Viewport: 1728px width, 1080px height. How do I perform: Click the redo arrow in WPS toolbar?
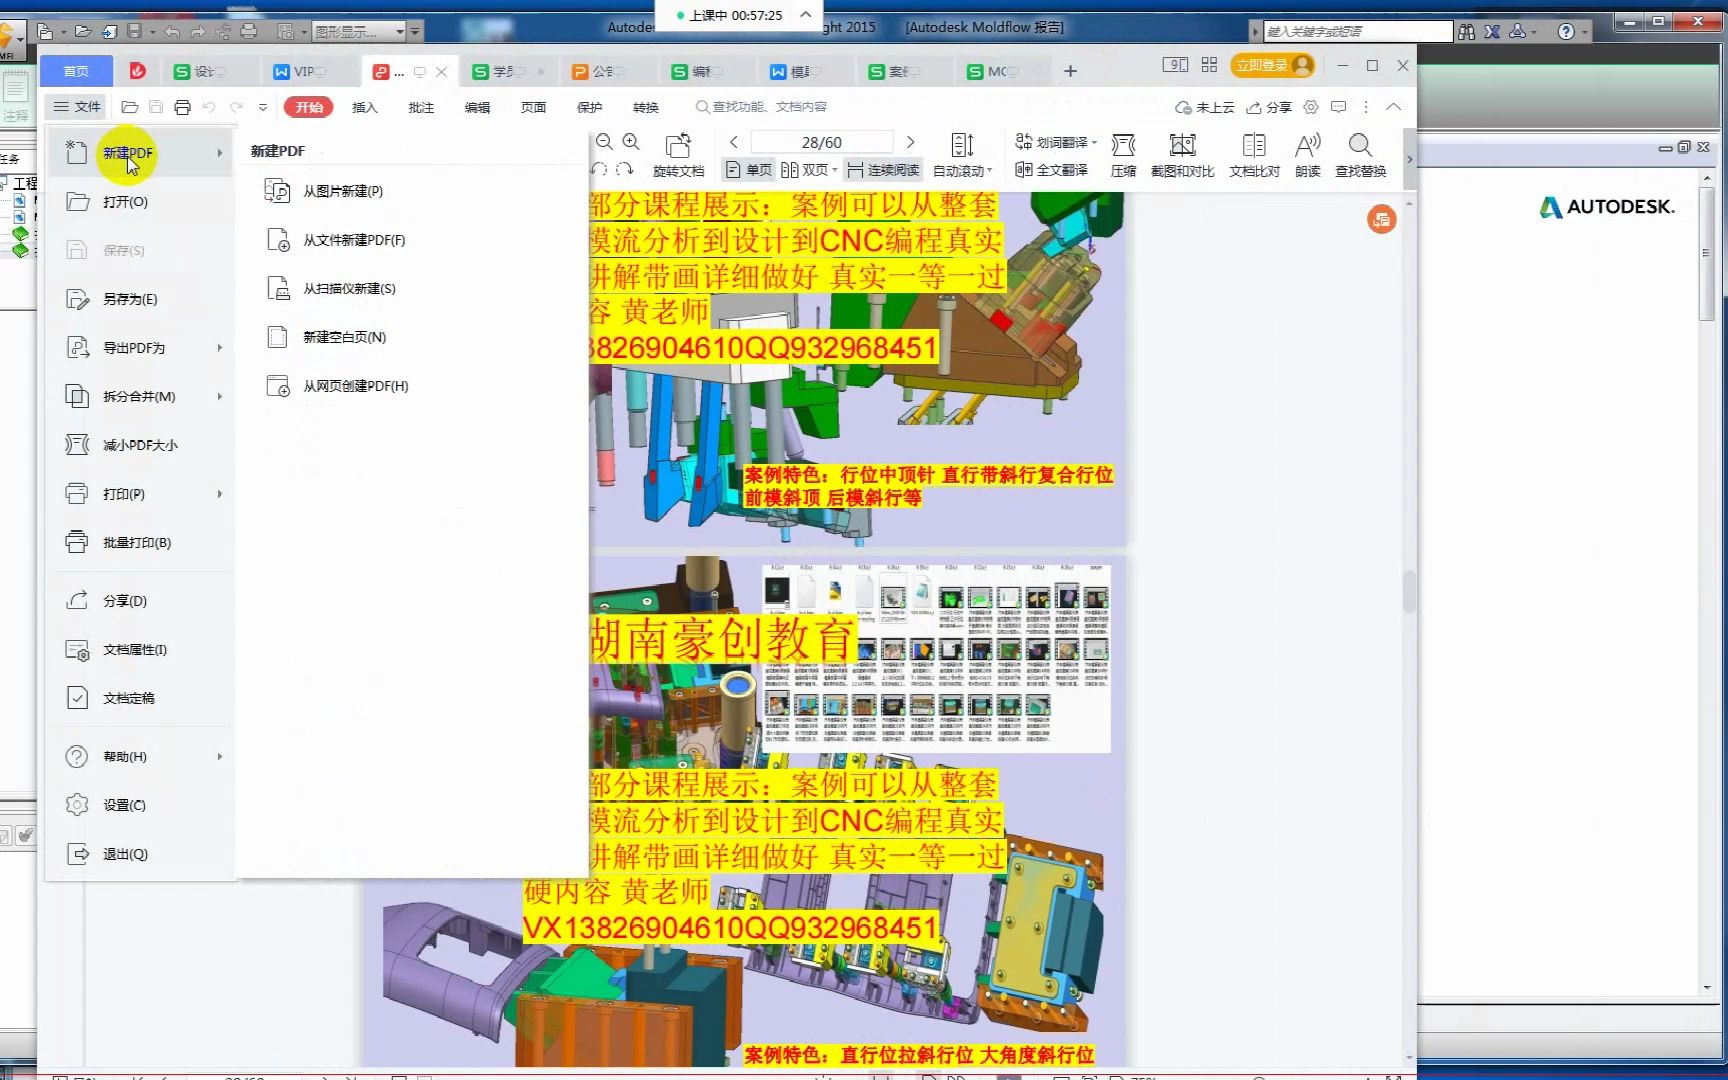pos(236,107)
